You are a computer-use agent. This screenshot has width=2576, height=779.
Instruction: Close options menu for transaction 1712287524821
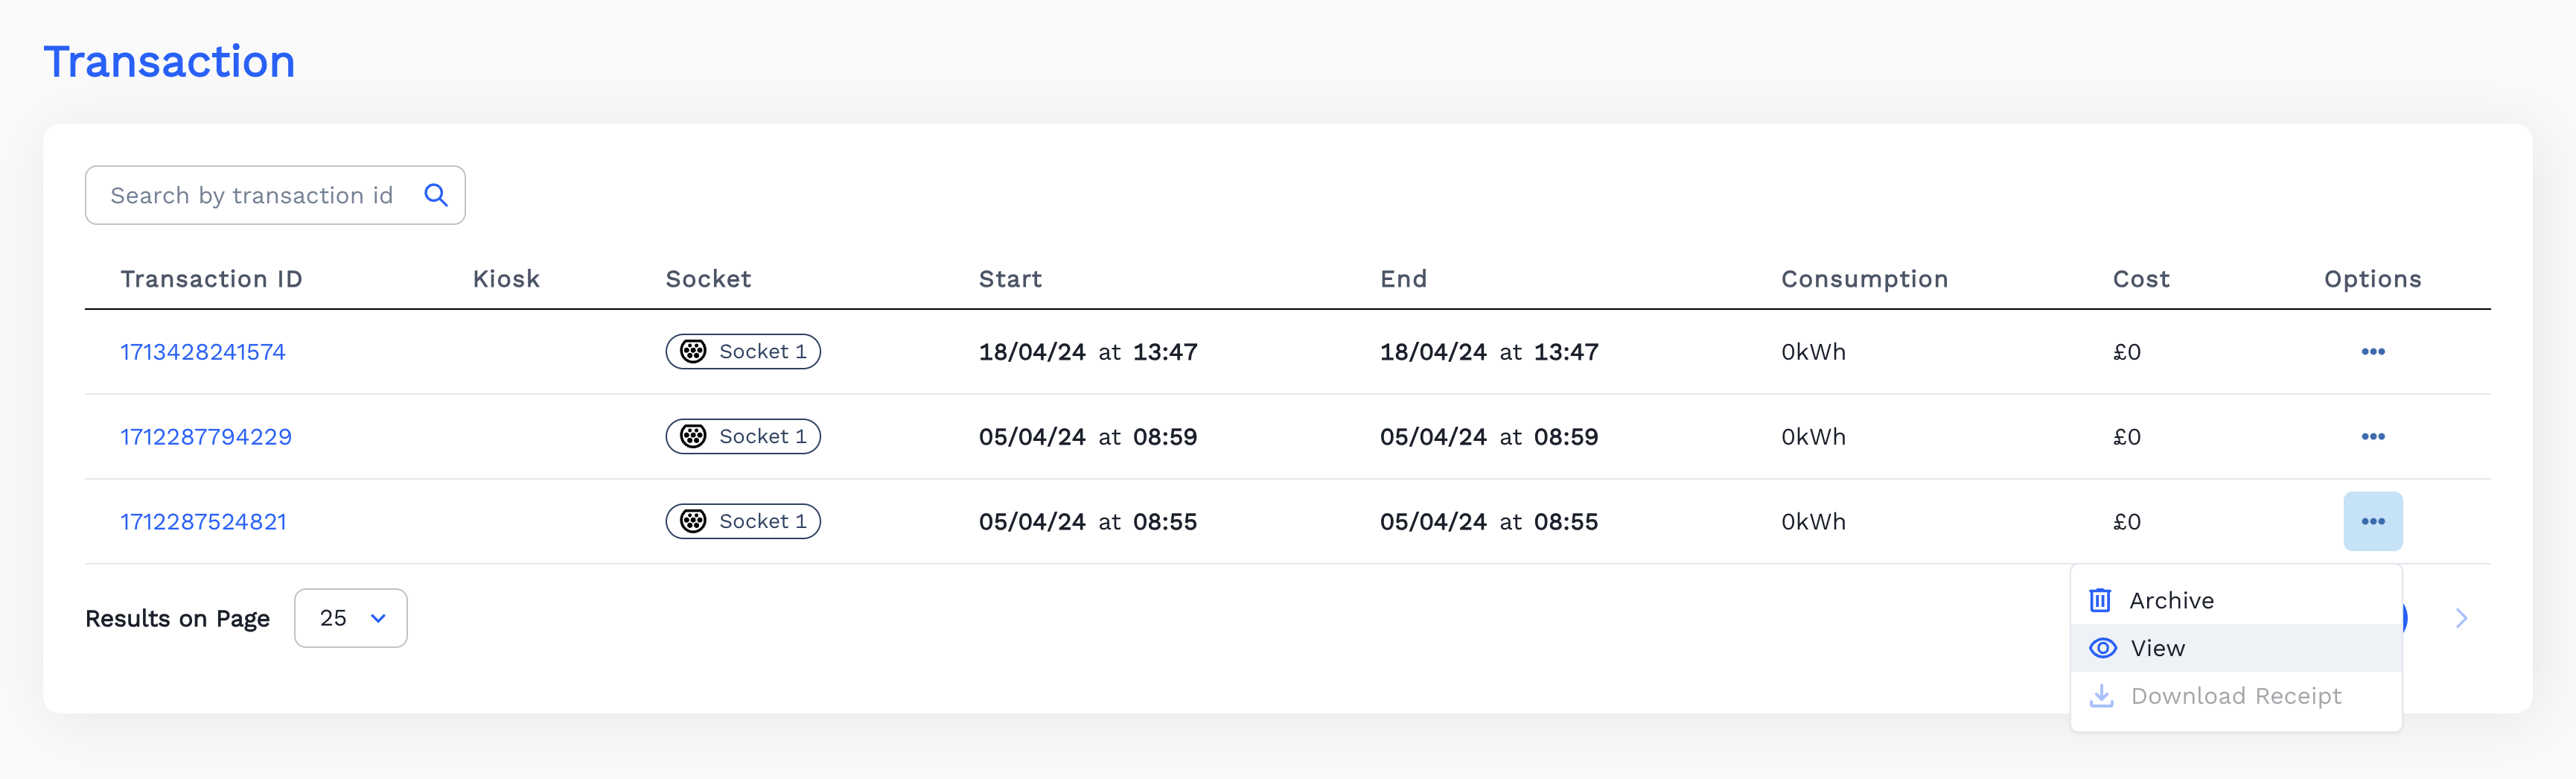[2372, 521]
